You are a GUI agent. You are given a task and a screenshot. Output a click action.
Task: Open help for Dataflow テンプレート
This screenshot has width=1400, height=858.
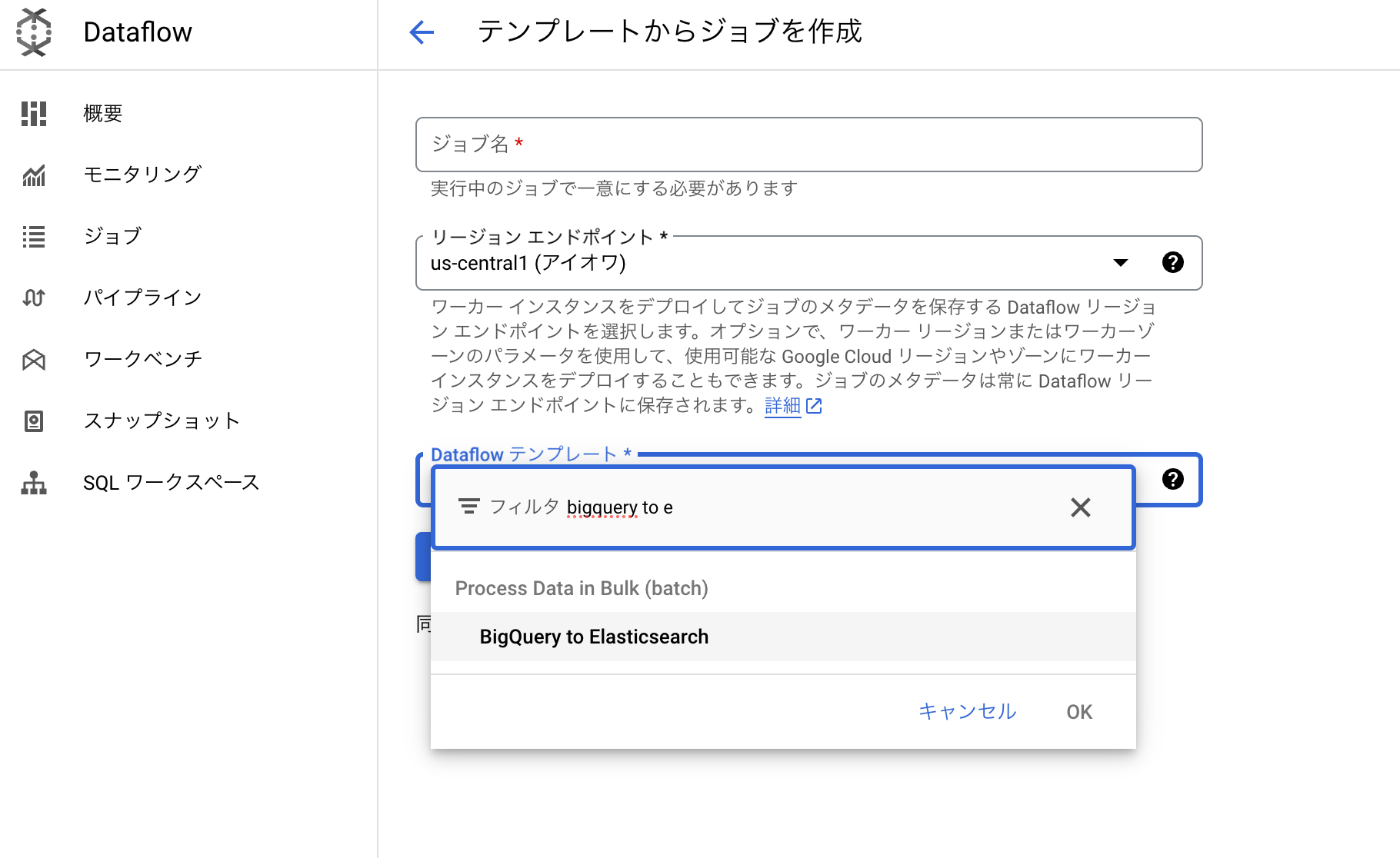click(x=1173, y=479)
